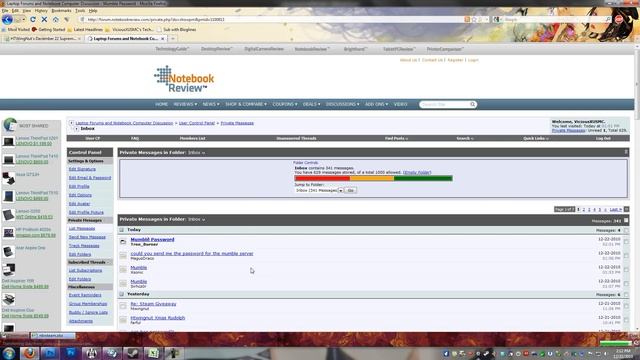640x360 pixels.
Task: Open Excel from the taskbar
Action: pos(153,353)
